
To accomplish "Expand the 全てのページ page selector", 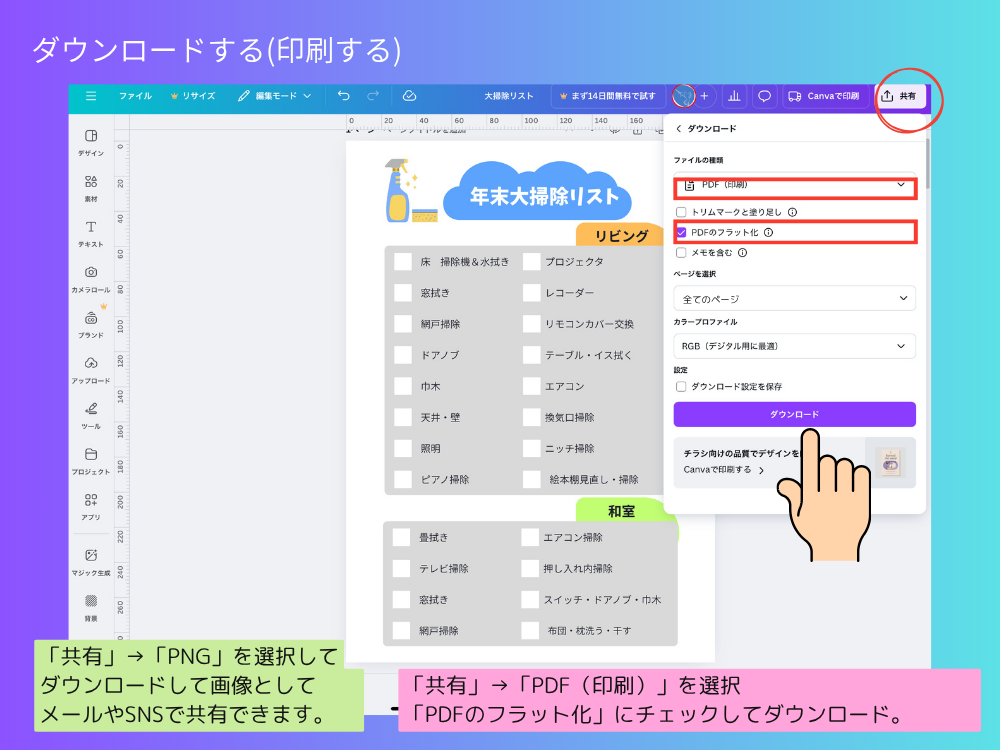I will pos(794,298).
